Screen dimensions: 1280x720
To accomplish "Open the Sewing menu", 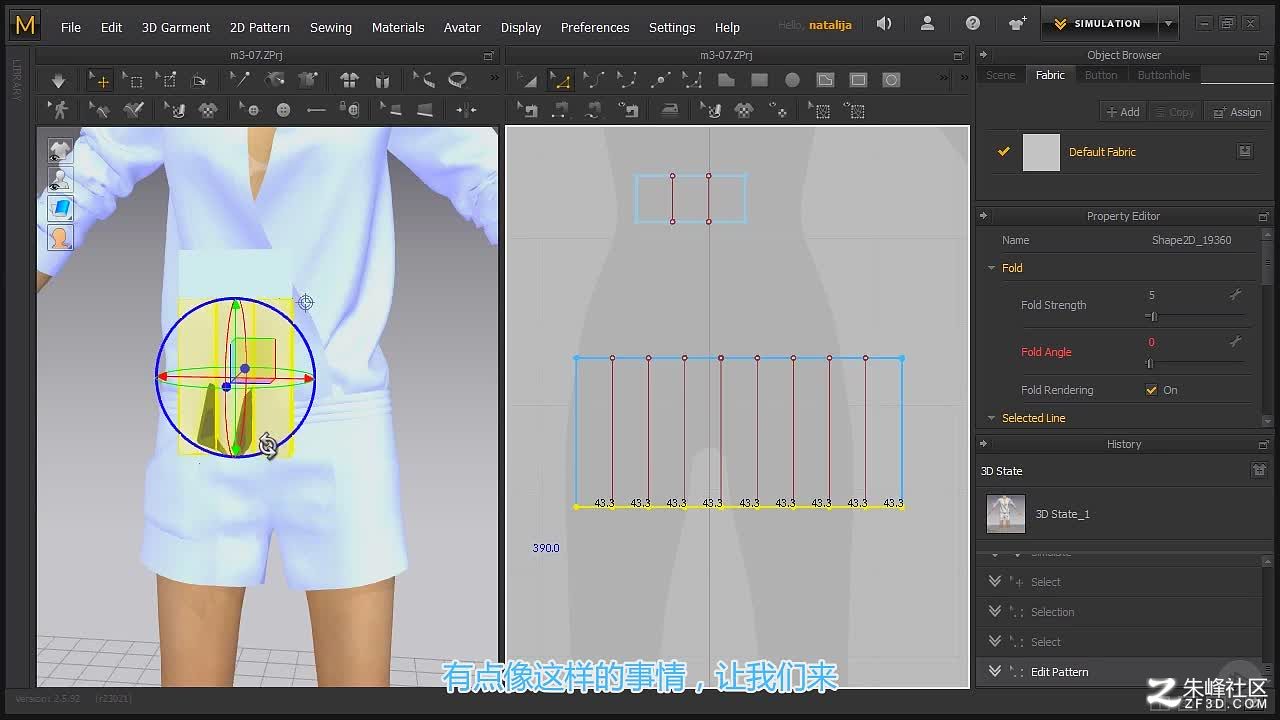I will (x=331, y=27).
